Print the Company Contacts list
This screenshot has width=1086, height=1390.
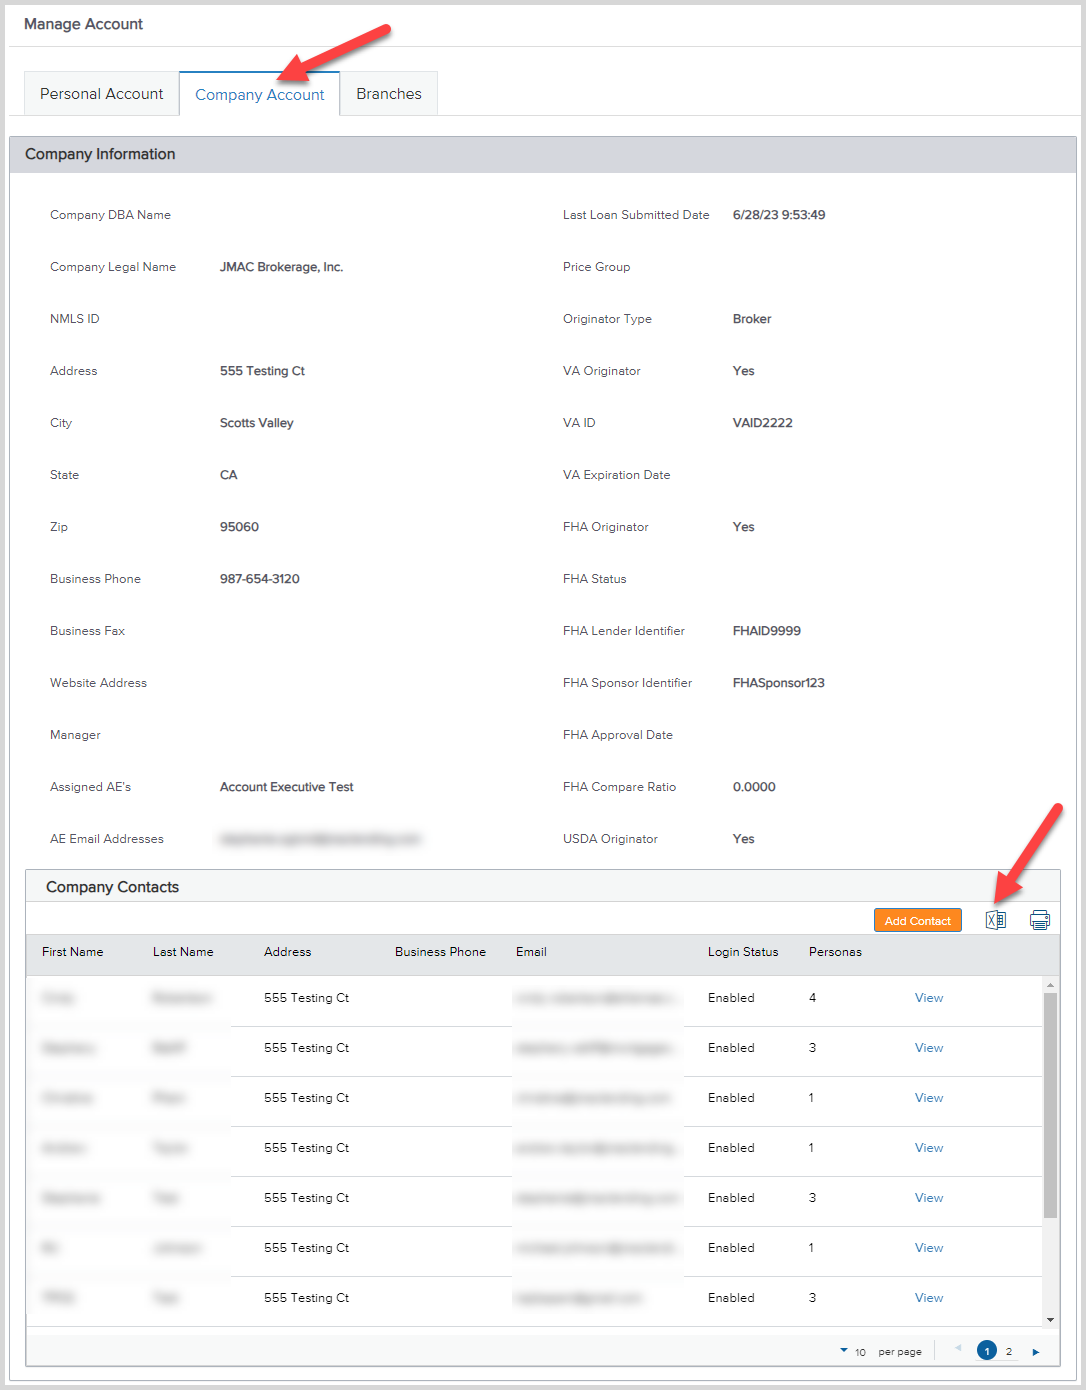pos(1040,919)
